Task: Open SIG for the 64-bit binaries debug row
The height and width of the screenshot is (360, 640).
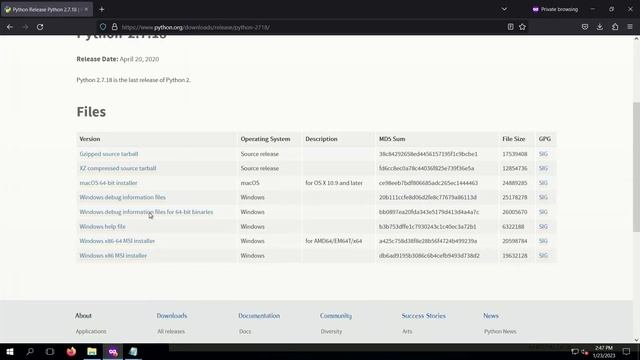Action: click(543, 212)
